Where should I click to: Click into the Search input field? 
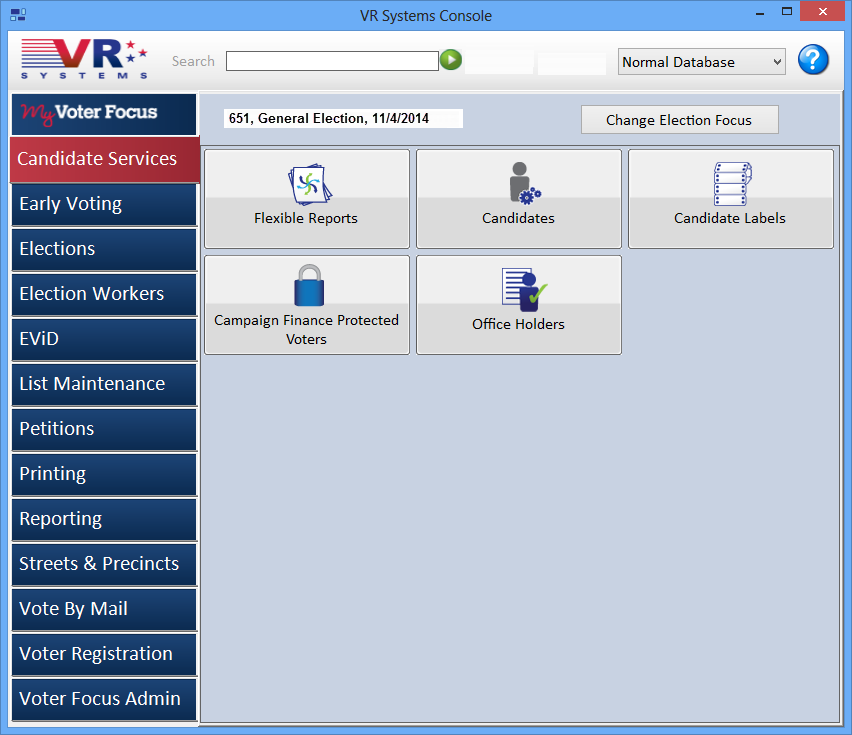(332, 61)
